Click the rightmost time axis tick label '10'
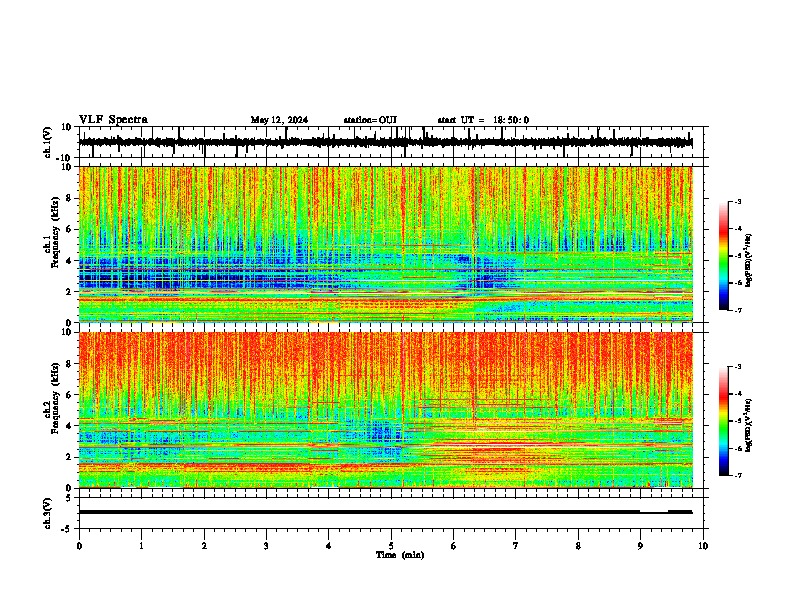Viewport: 792px width, 612px height. click(x=703, y=546)
